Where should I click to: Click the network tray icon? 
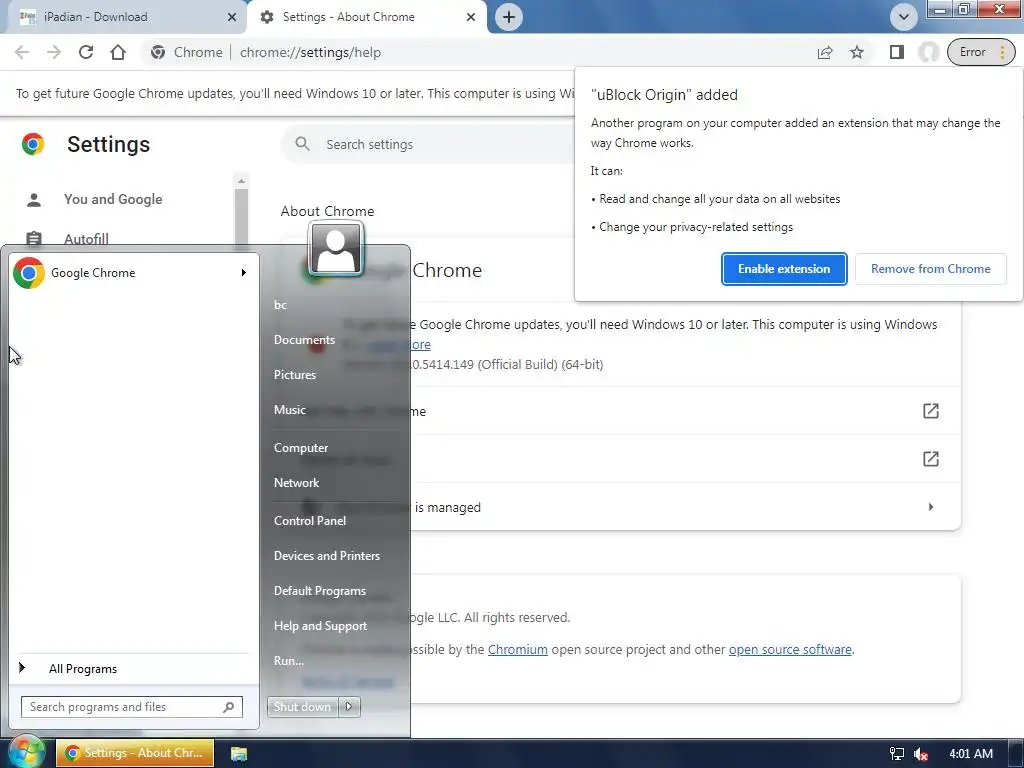pyautogui.click(x=897, y=754)
